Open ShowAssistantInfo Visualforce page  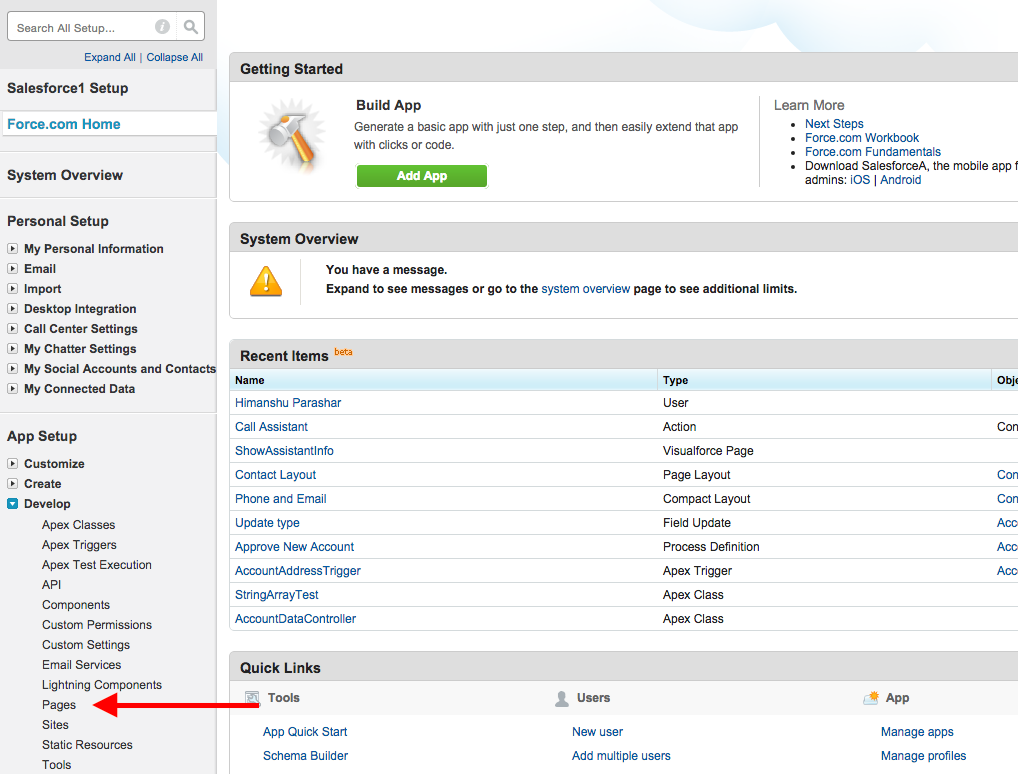284,451
